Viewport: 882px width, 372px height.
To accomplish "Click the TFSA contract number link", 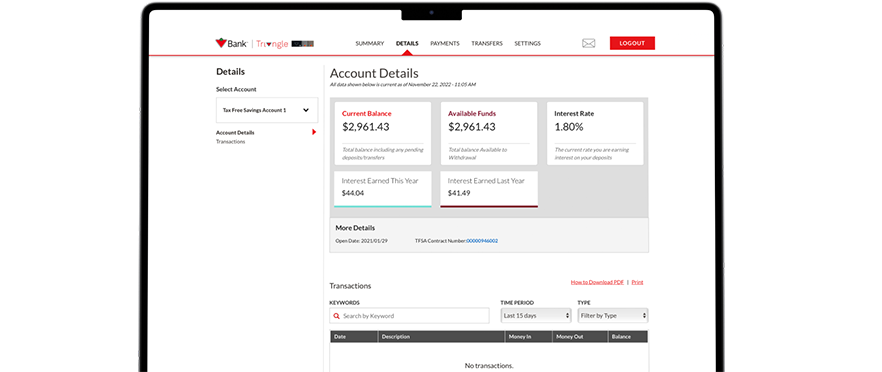I will click(482, 241).
